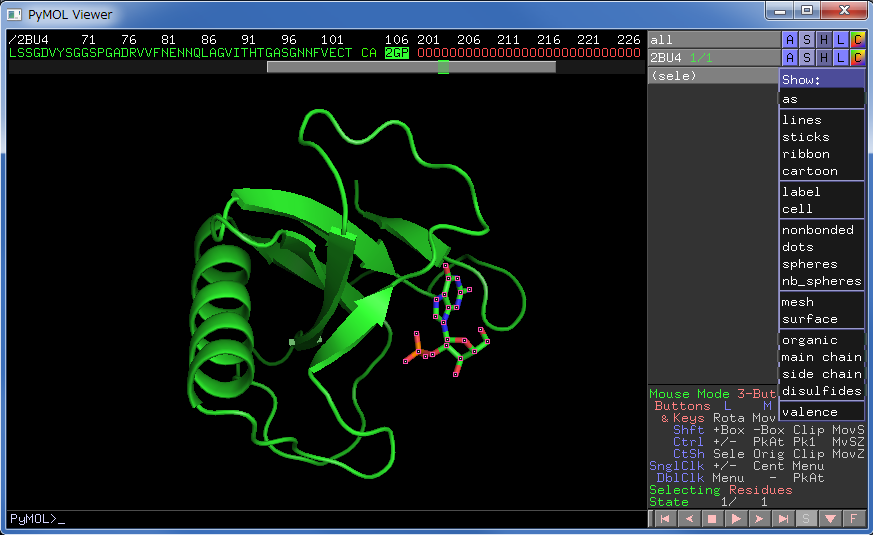Screen dimensions: 873x535
Task: Step back one frame
Action: pyautogui.click(x=688, y=519)
